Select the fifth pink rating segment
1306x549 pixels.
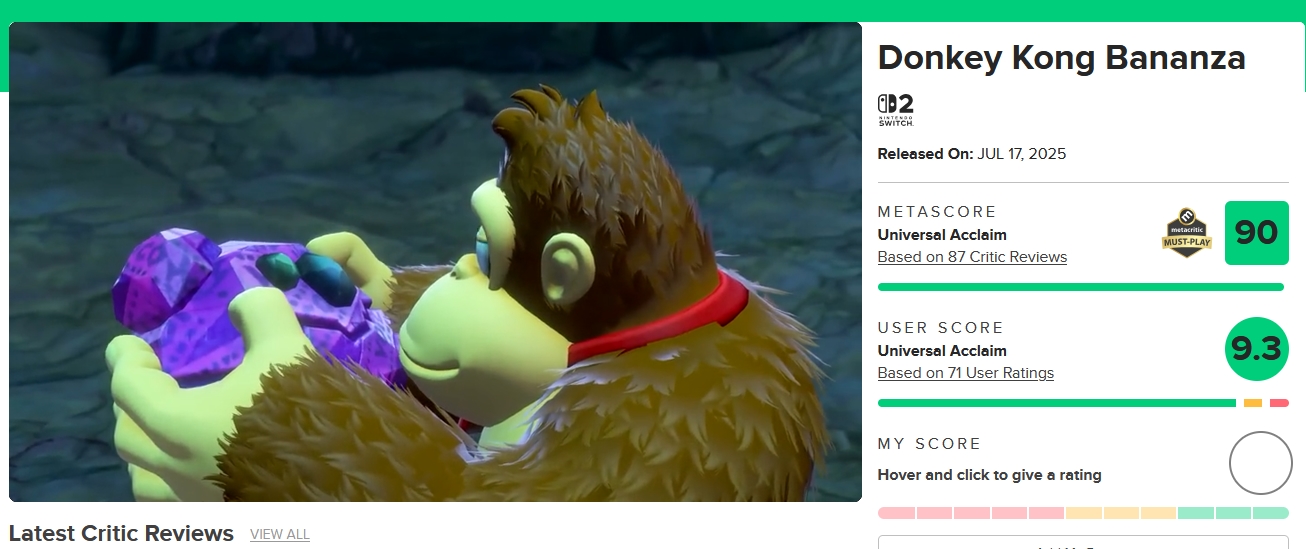[x=1046, y=513]
